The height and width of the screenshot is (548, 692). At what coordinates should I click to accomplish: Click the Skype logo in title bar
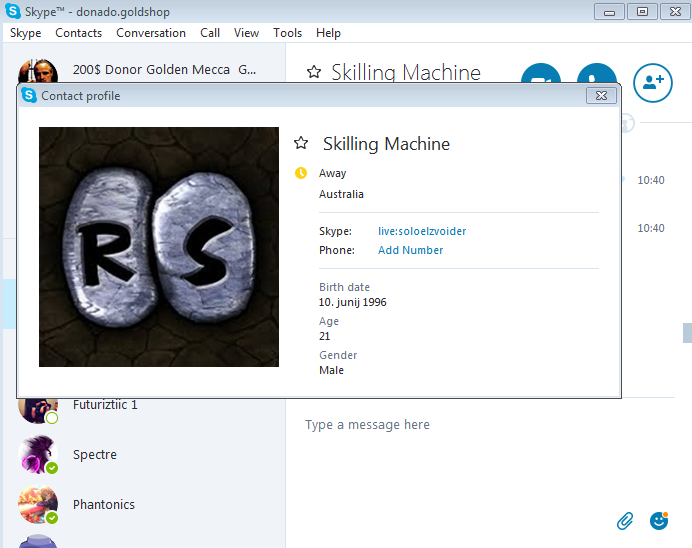point(13,11)
